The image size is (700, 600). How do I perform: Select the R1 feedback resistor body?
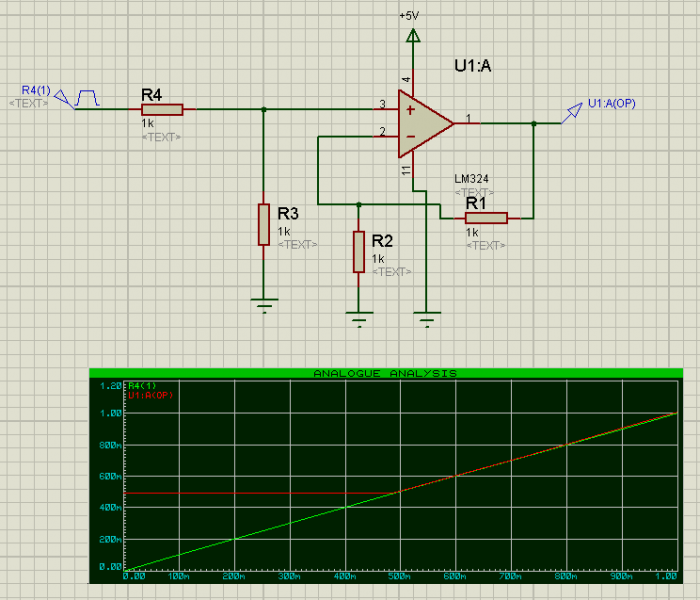pyautogui.click(x=485, y=217)
